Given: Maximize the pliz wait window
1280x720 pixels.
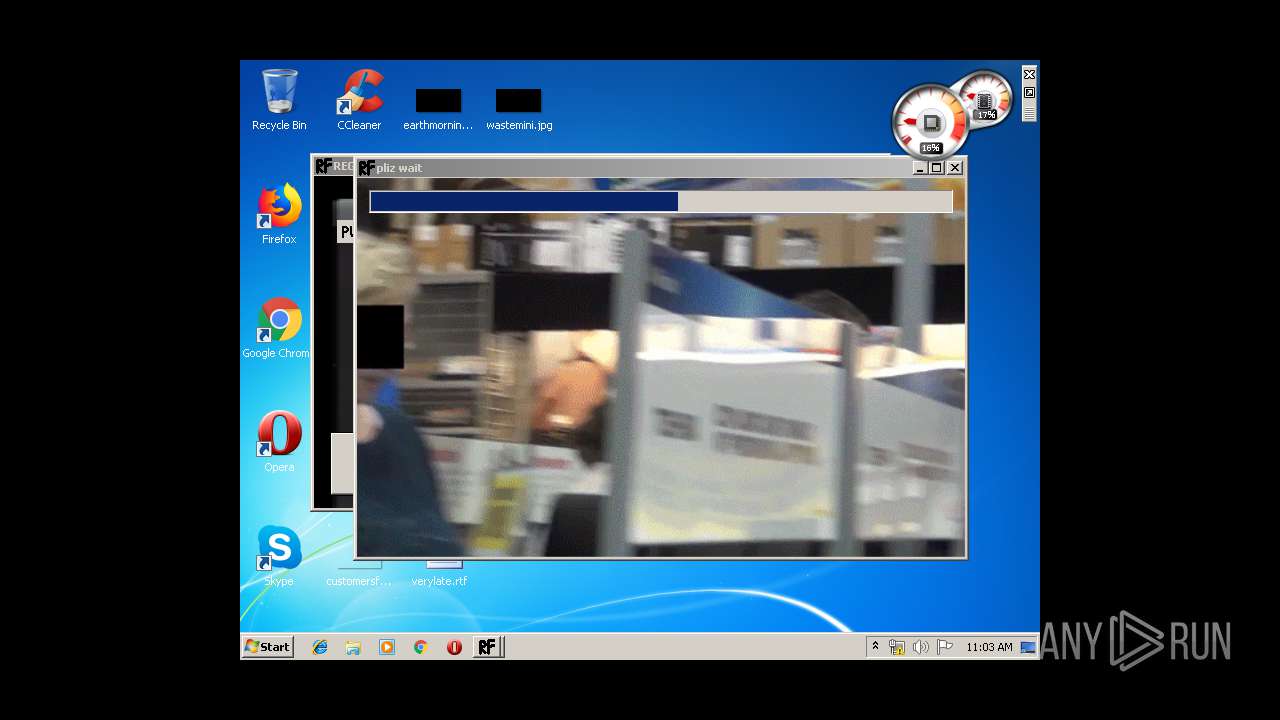Looking at the screenshot, I should [936, 168].
